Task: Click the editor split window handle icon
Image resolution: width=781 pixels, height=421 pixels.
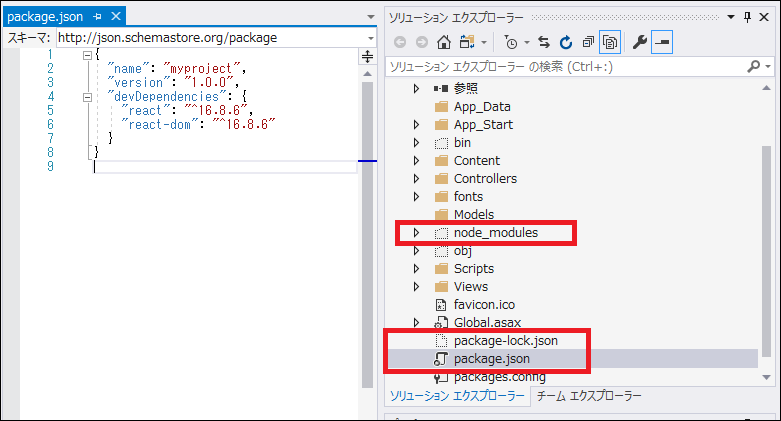Action: pyautogui.click(x=368, y=56)
